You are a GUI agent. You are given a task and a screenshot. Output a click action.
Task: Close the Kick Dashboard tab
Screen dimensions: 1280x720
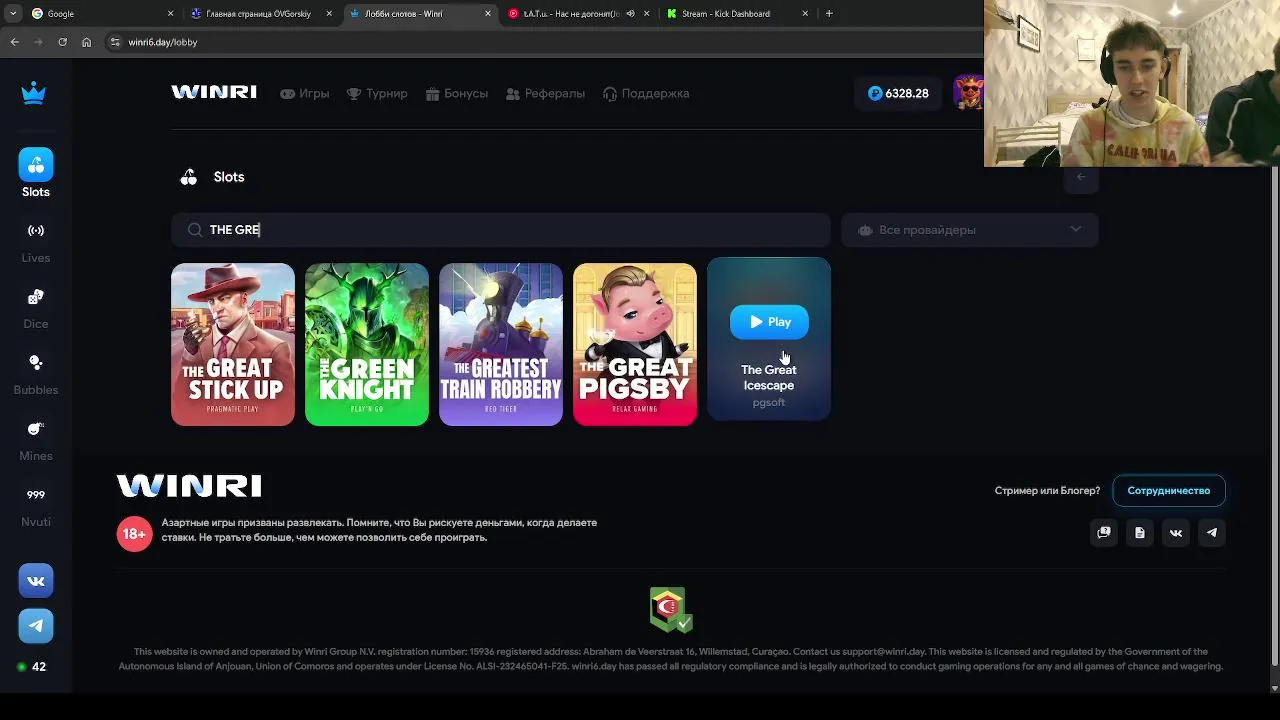pos(806,14)
